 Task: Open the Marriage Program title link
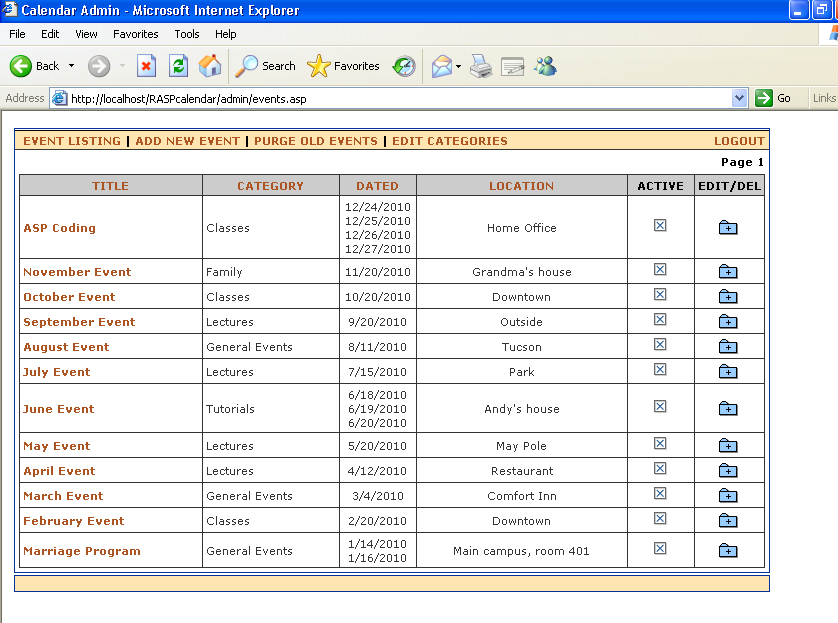point(82,551)
